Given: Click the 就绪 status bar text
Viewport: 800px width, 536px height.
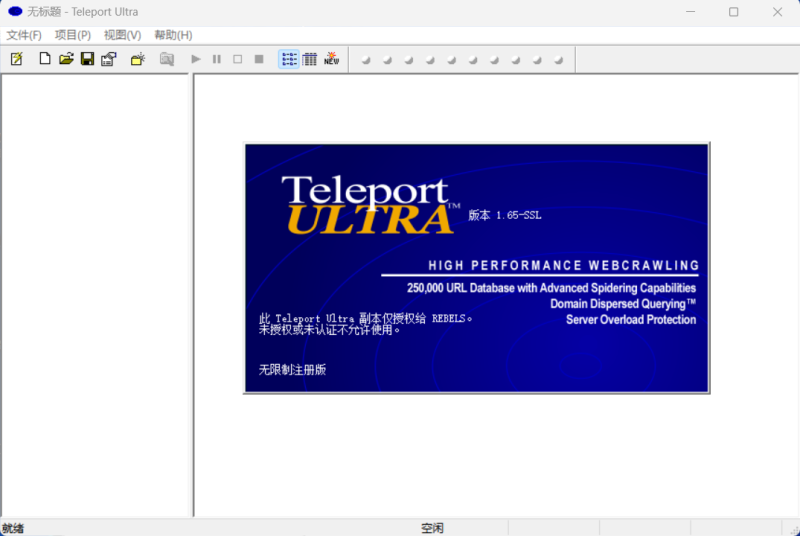Looking at the screenshot, I should (13, 528).
